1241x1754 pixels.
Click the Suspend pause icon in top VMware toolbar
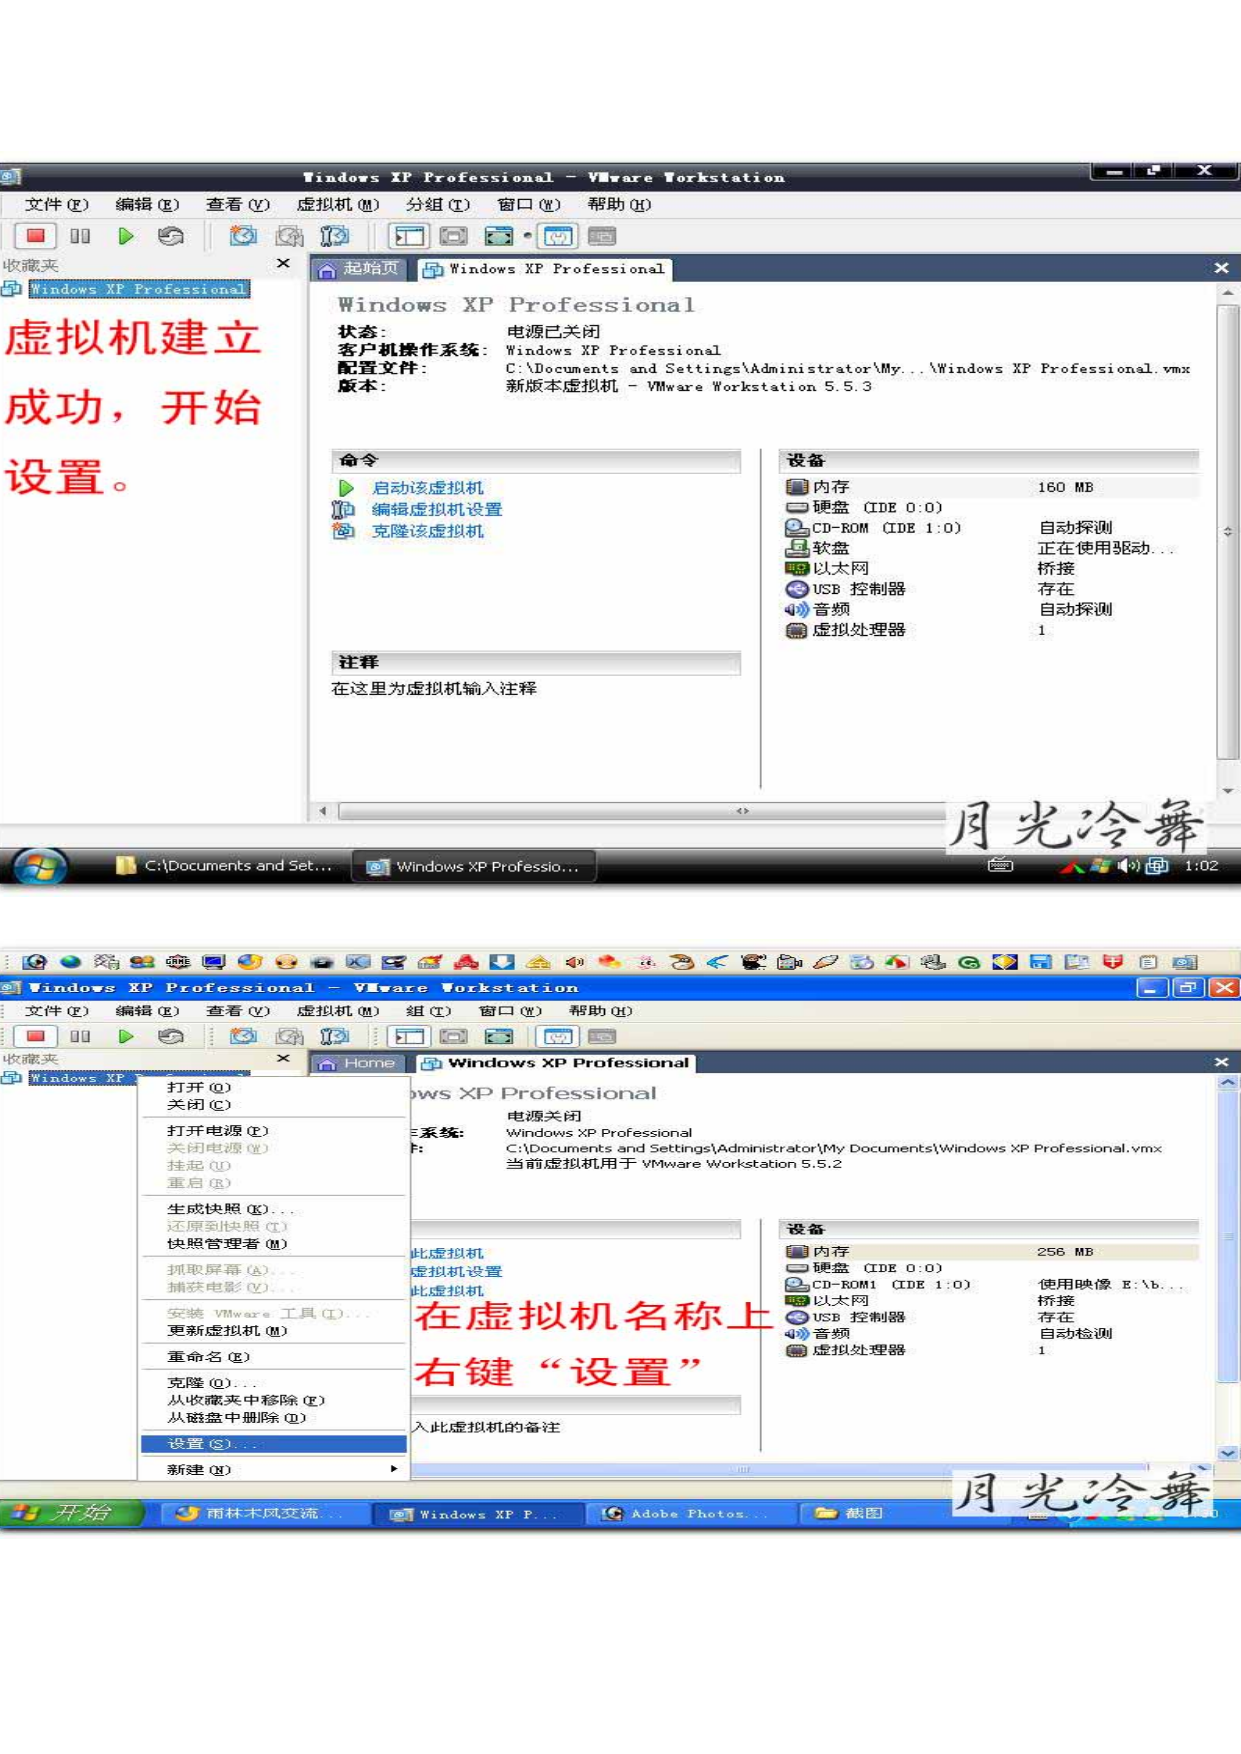pos(80,236)
